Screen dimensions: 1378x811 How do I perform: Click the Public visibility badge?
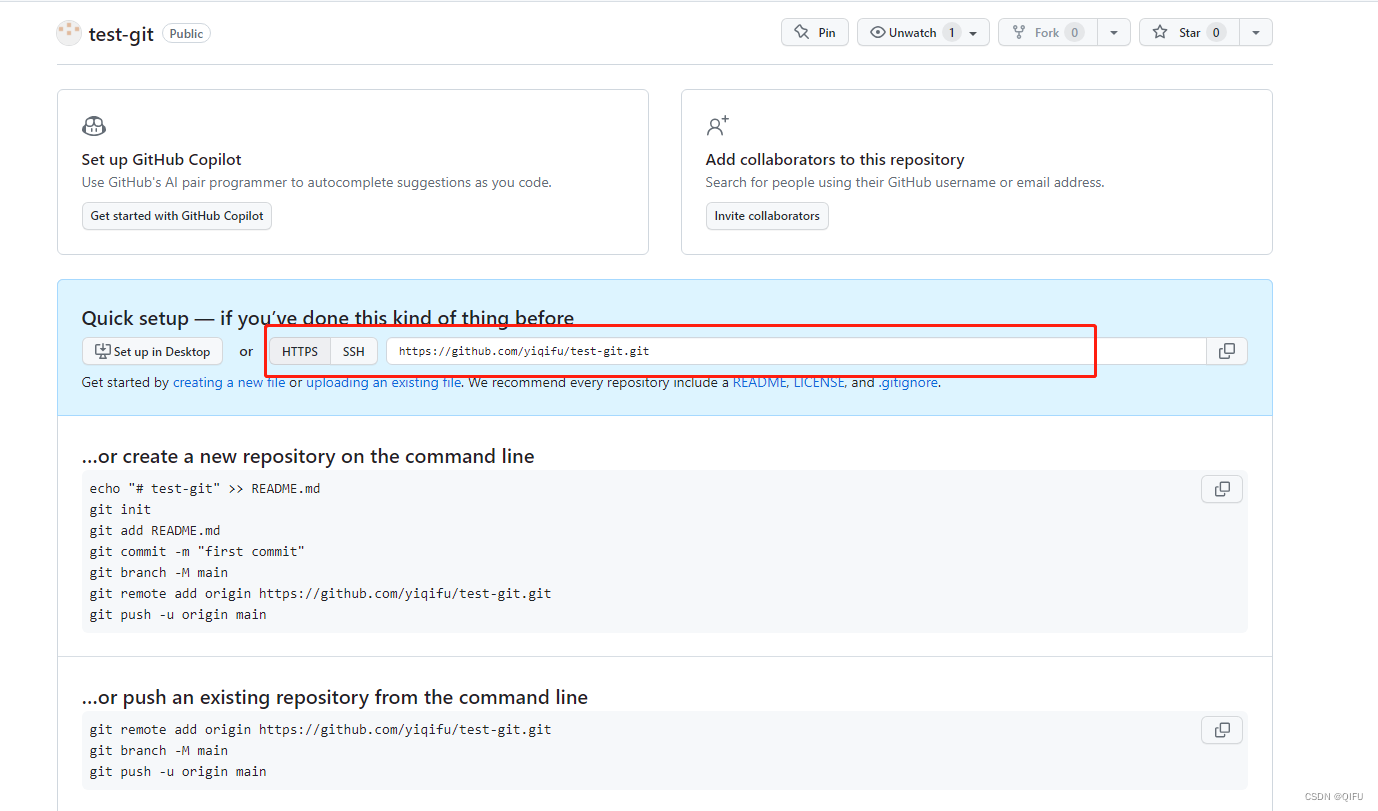coord(186,34)
